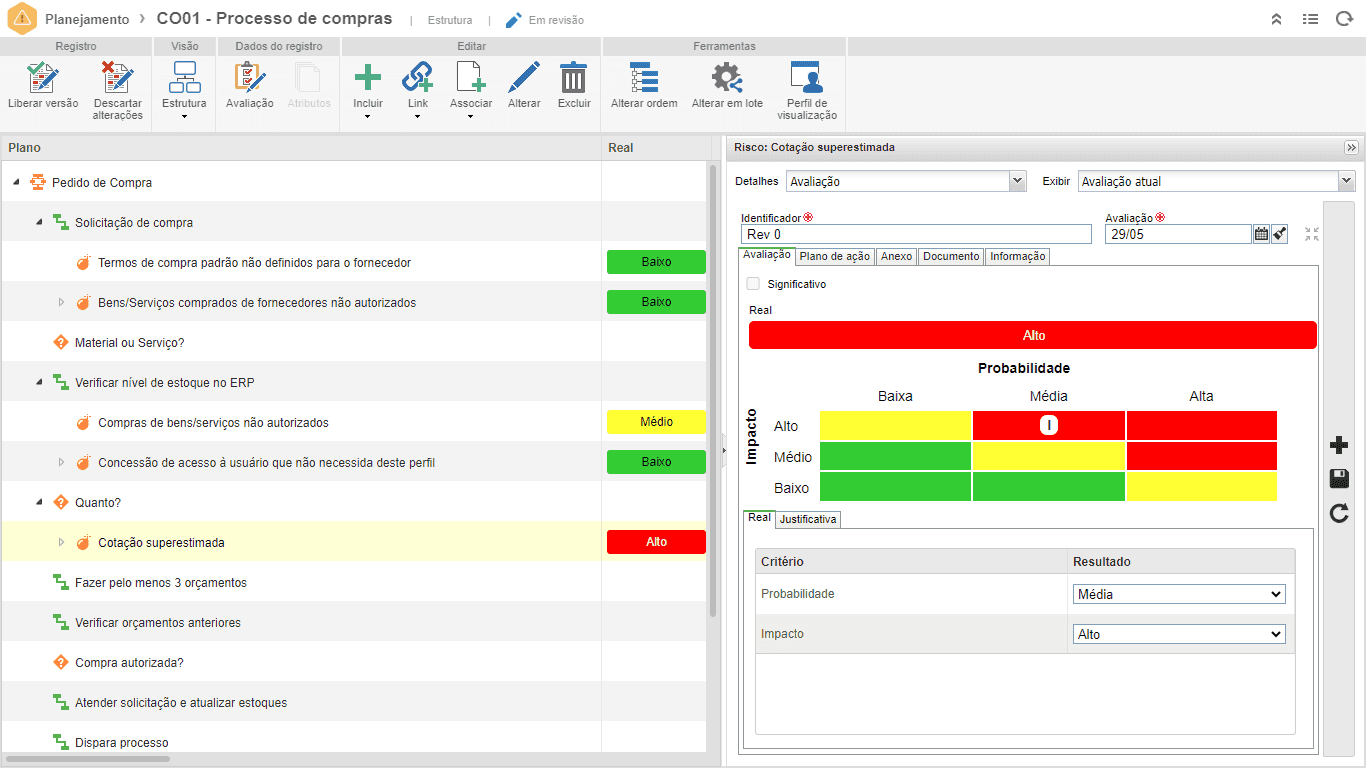Screen dimensions: 1366x768
Task: Open the Exibir Avaliação atual dropdown
Action: [1217, 181]
